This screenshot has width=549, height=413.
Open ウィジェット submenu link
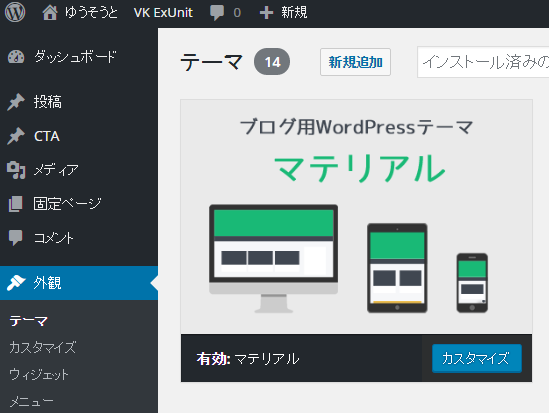click(39, 374)
